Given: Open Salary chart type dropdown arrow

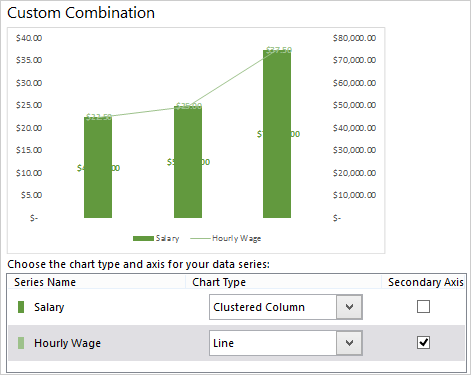Looking at the screenshot, I should coord(349,307).
